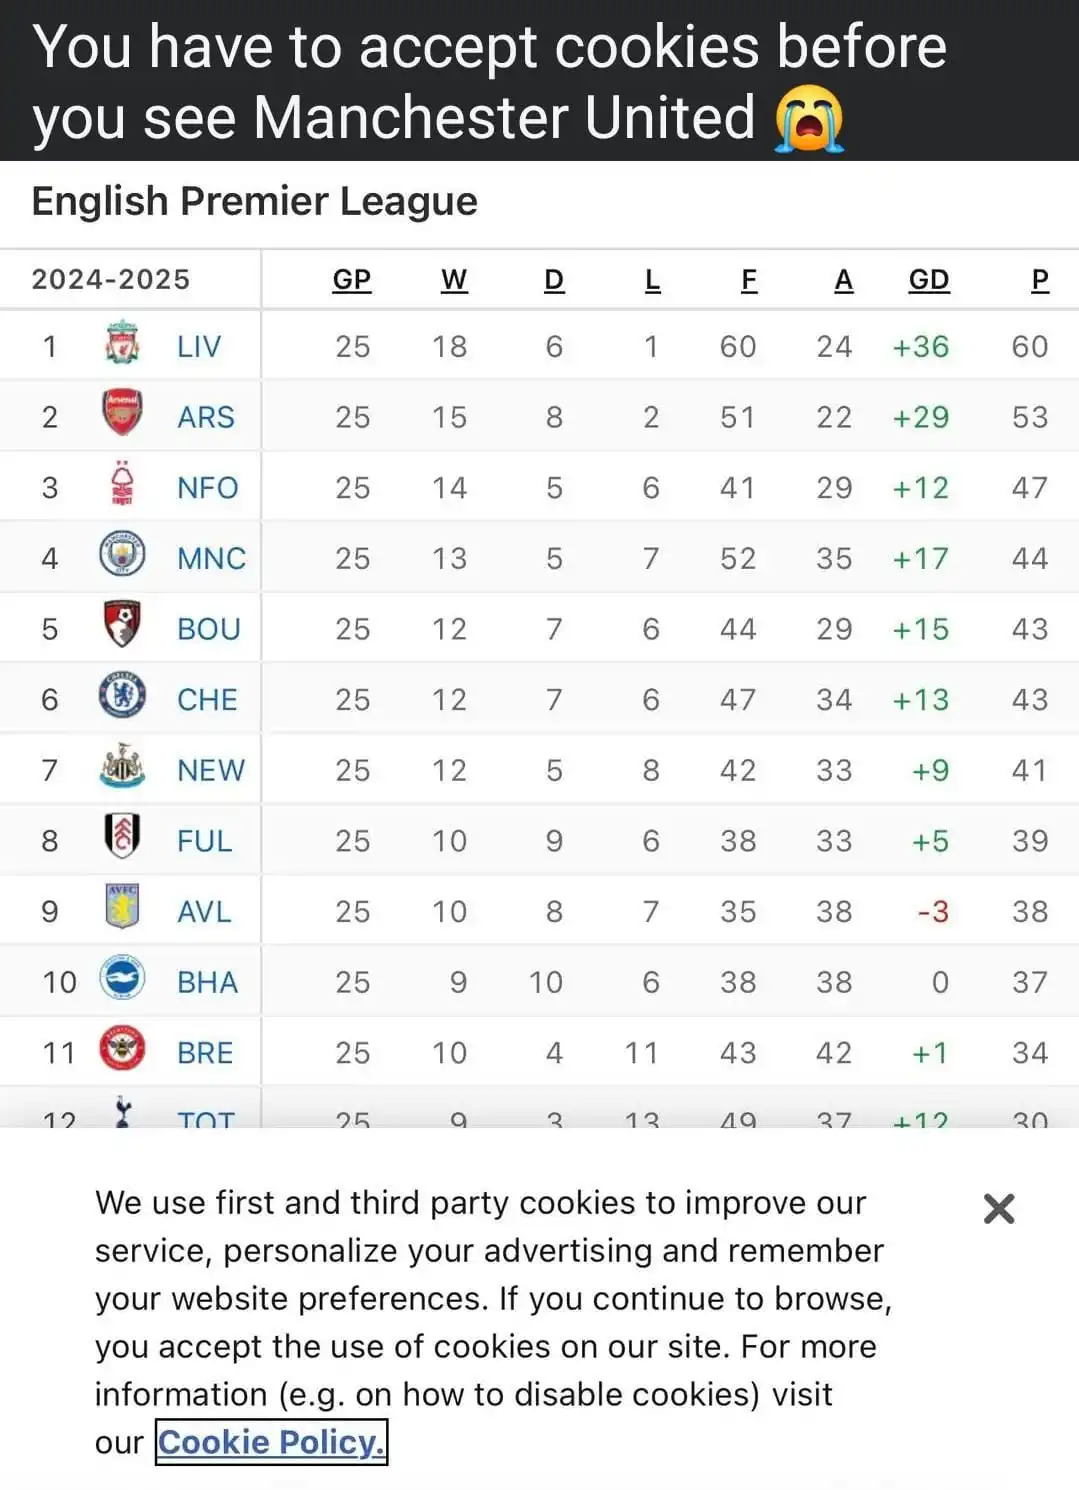This screenshot has height=1490, width=1079.
Task: Sort standings by P points header
Action: [x=1040, y=280]
